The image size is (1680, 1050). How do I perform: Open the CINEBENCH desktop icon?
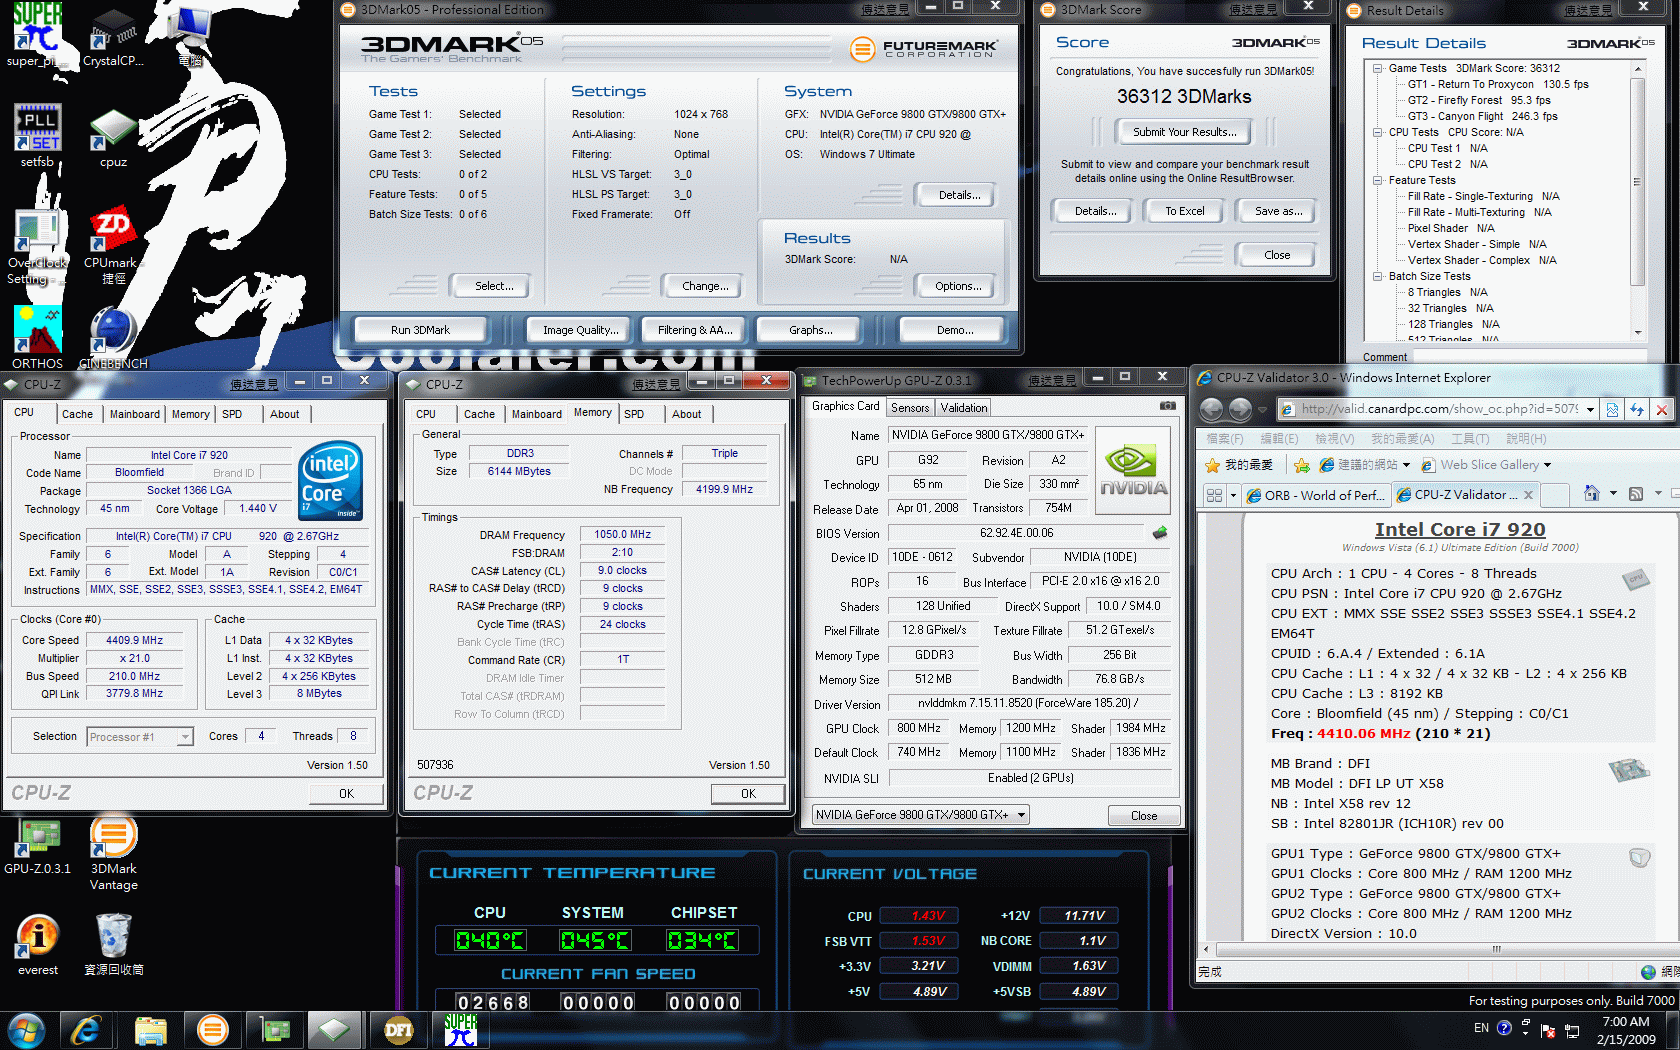coord(113,337)
